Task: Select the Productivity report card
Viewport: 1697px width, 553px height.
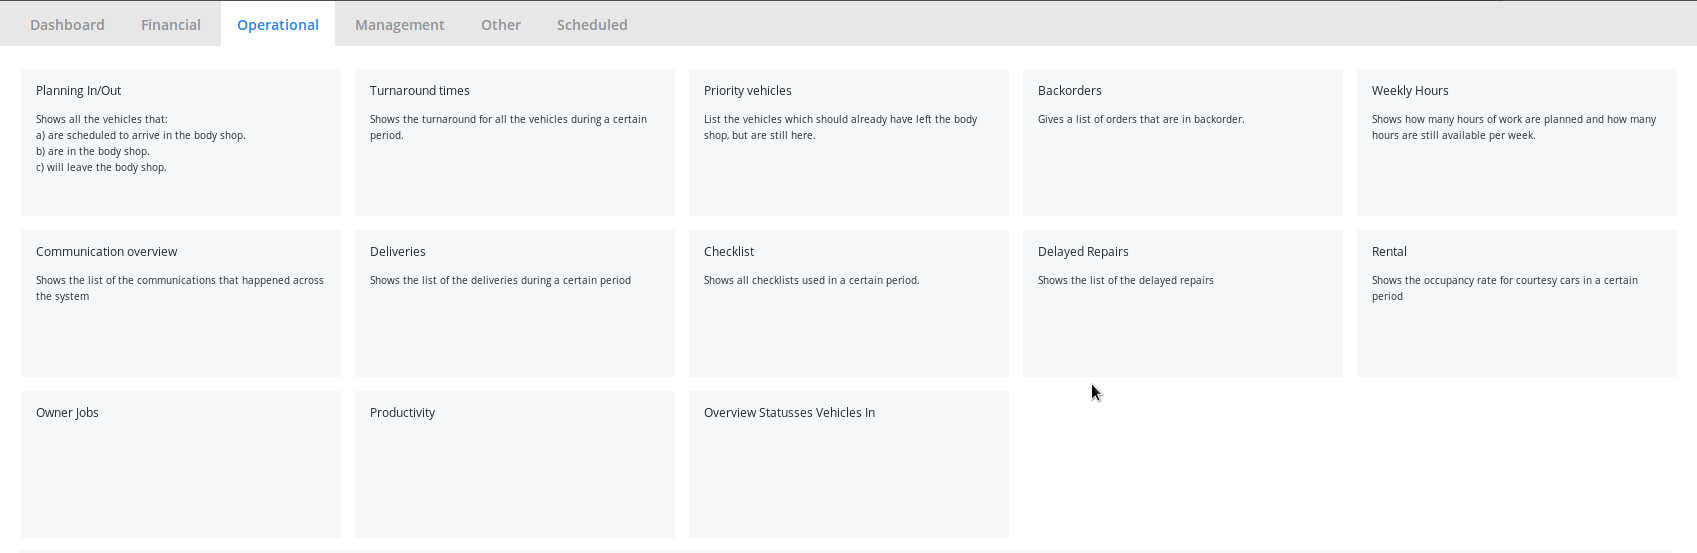Action: (515, 464)
